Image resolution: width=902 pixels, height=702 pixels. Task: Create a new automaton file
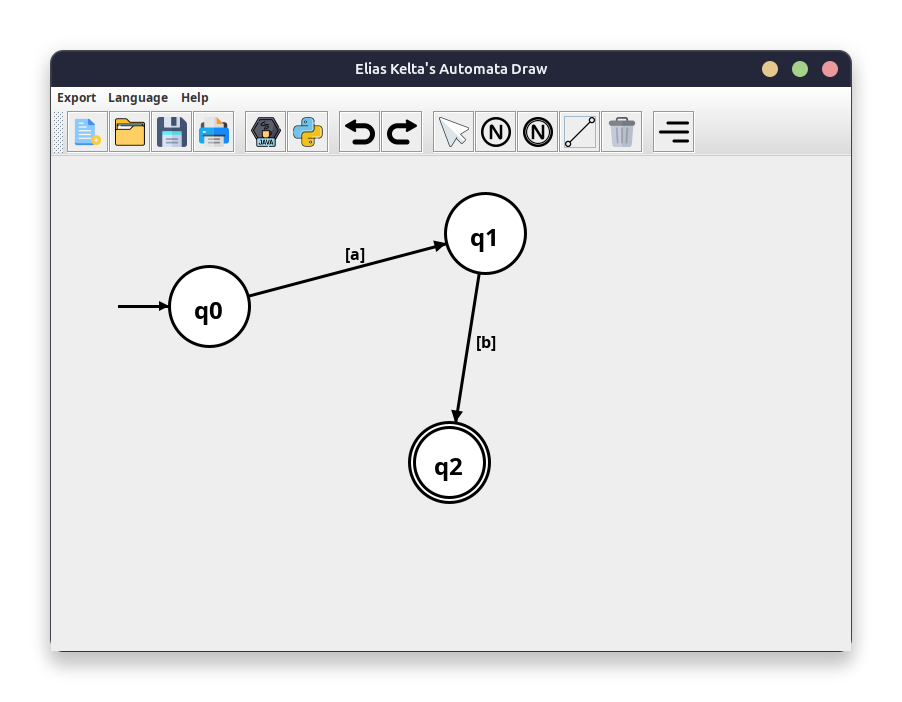(87, 132)
